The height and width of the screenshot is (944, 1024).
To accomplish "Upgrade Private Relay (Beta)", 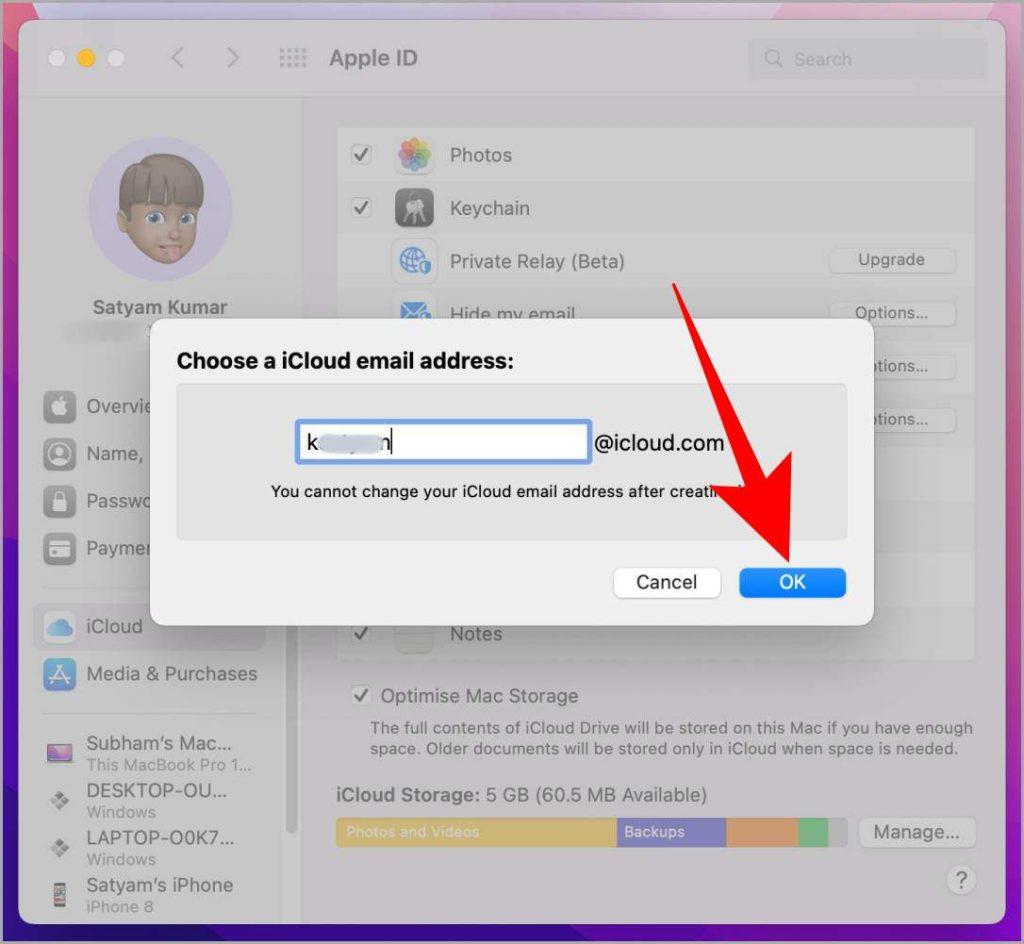I will [891, 260].
